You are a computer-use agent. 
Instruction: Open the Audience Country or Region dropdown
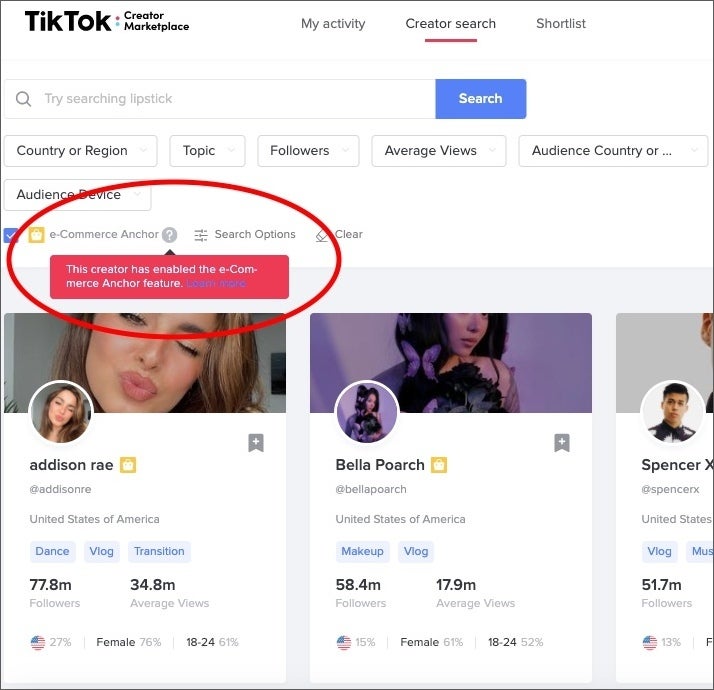point(613,151)
